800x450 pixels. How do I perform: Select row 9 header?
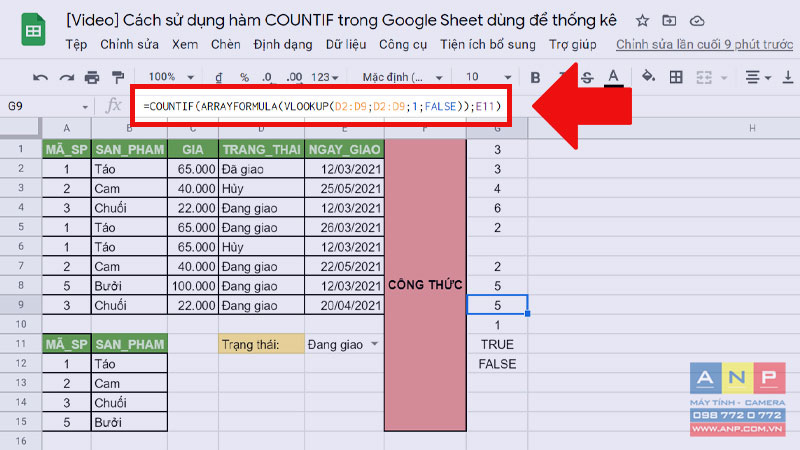(x=20, y=305)
